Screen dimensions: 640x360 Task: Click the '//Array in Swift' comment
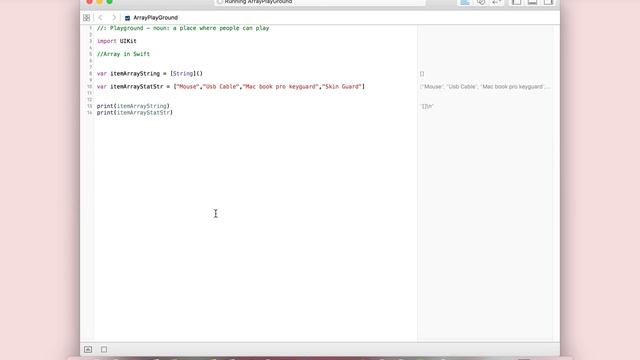pos(123,54)
